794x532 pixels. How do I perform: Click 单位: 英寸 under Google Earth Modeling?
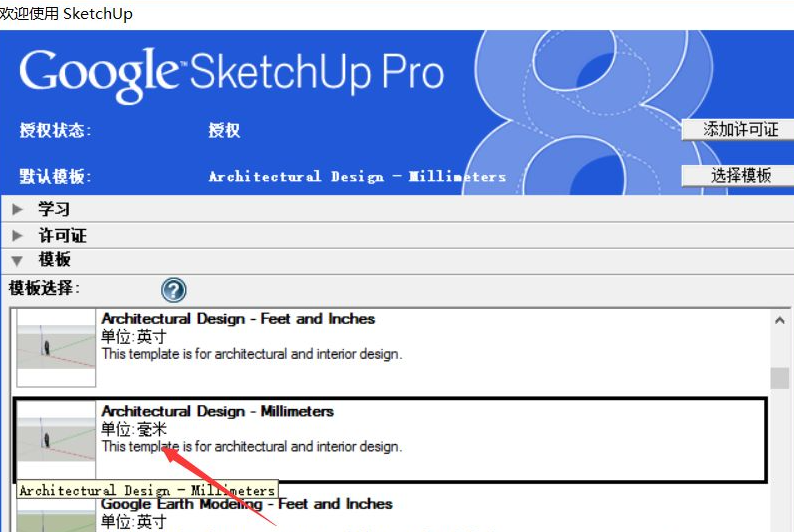(x=134, y=522)
